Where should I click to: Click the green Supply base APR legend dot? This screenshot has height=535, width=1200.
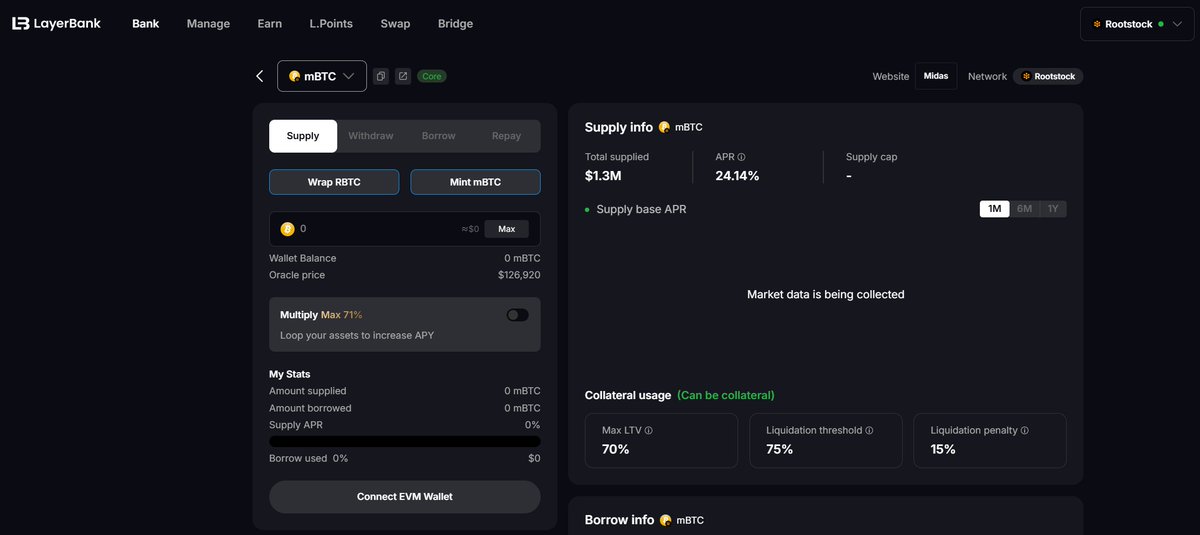[587, 210]
